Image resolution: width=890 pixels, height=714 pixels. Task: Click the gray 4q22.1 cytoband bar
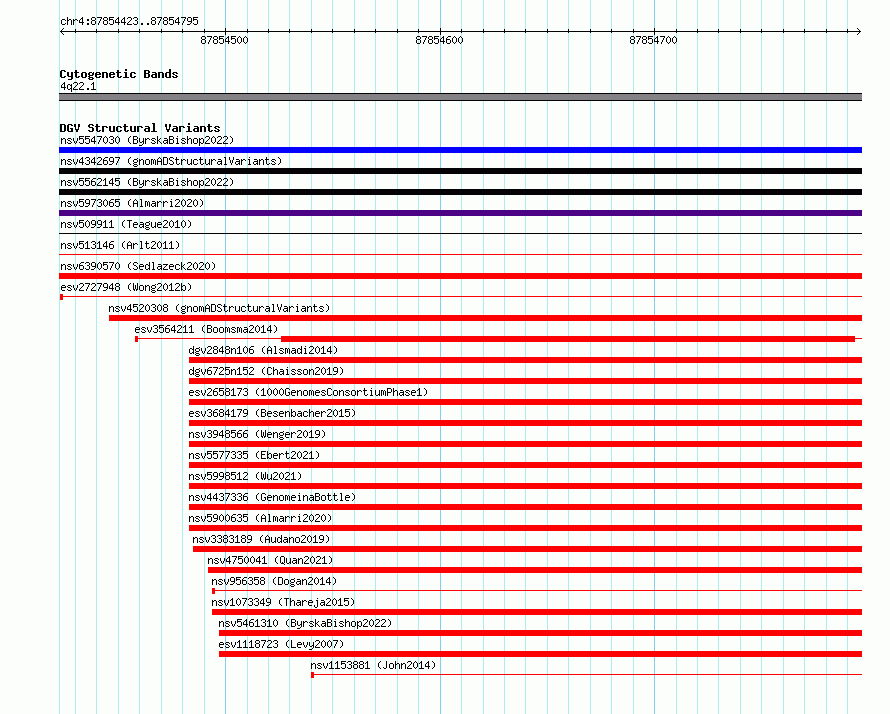(x=460, y=97)
